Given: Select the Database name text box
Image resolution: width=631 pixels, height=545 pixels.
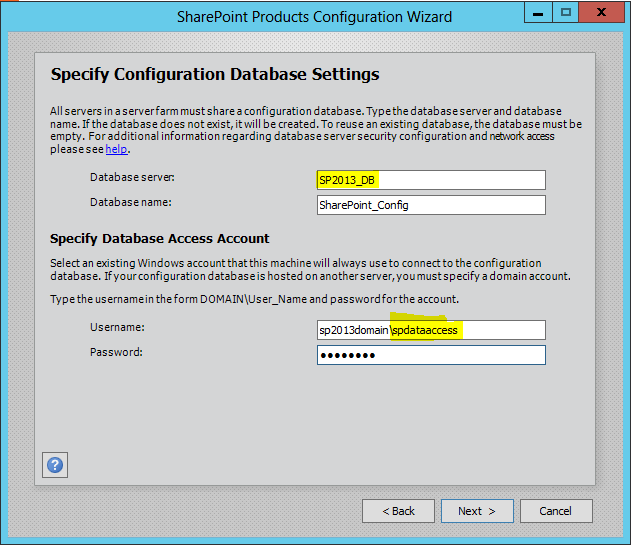Looking at the screenshot, I should pos(431,205).
